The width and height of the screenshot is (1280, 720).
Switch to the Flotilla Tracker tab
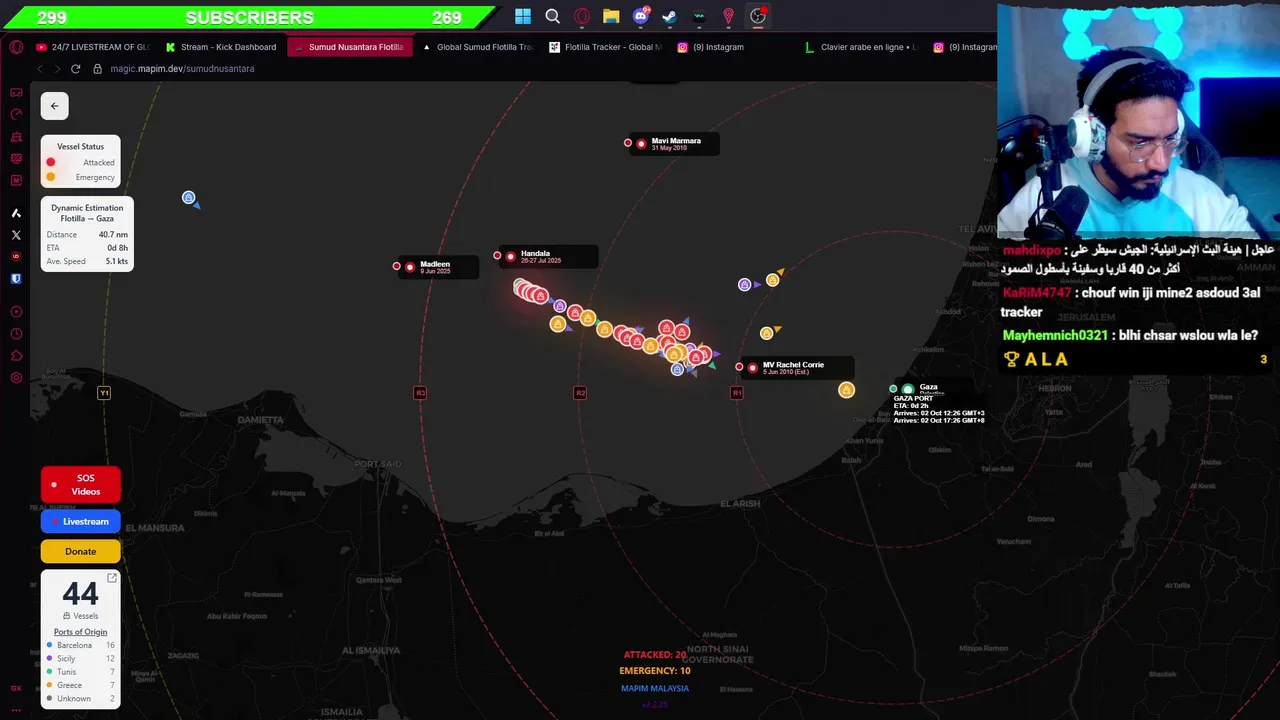click(605, 47)
